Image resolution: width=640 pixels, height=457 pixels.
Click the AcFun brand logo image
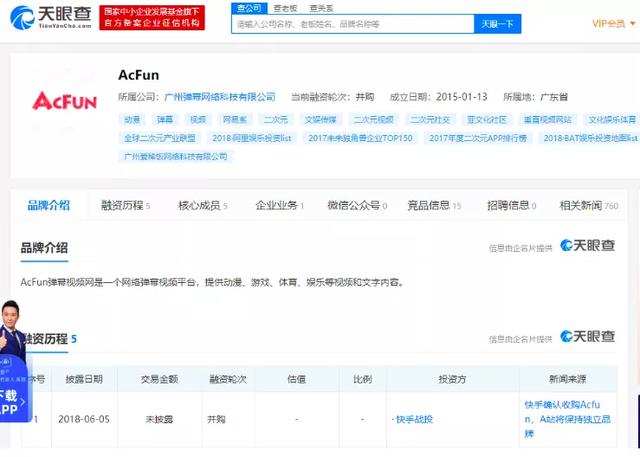click(x=65, y=100)
